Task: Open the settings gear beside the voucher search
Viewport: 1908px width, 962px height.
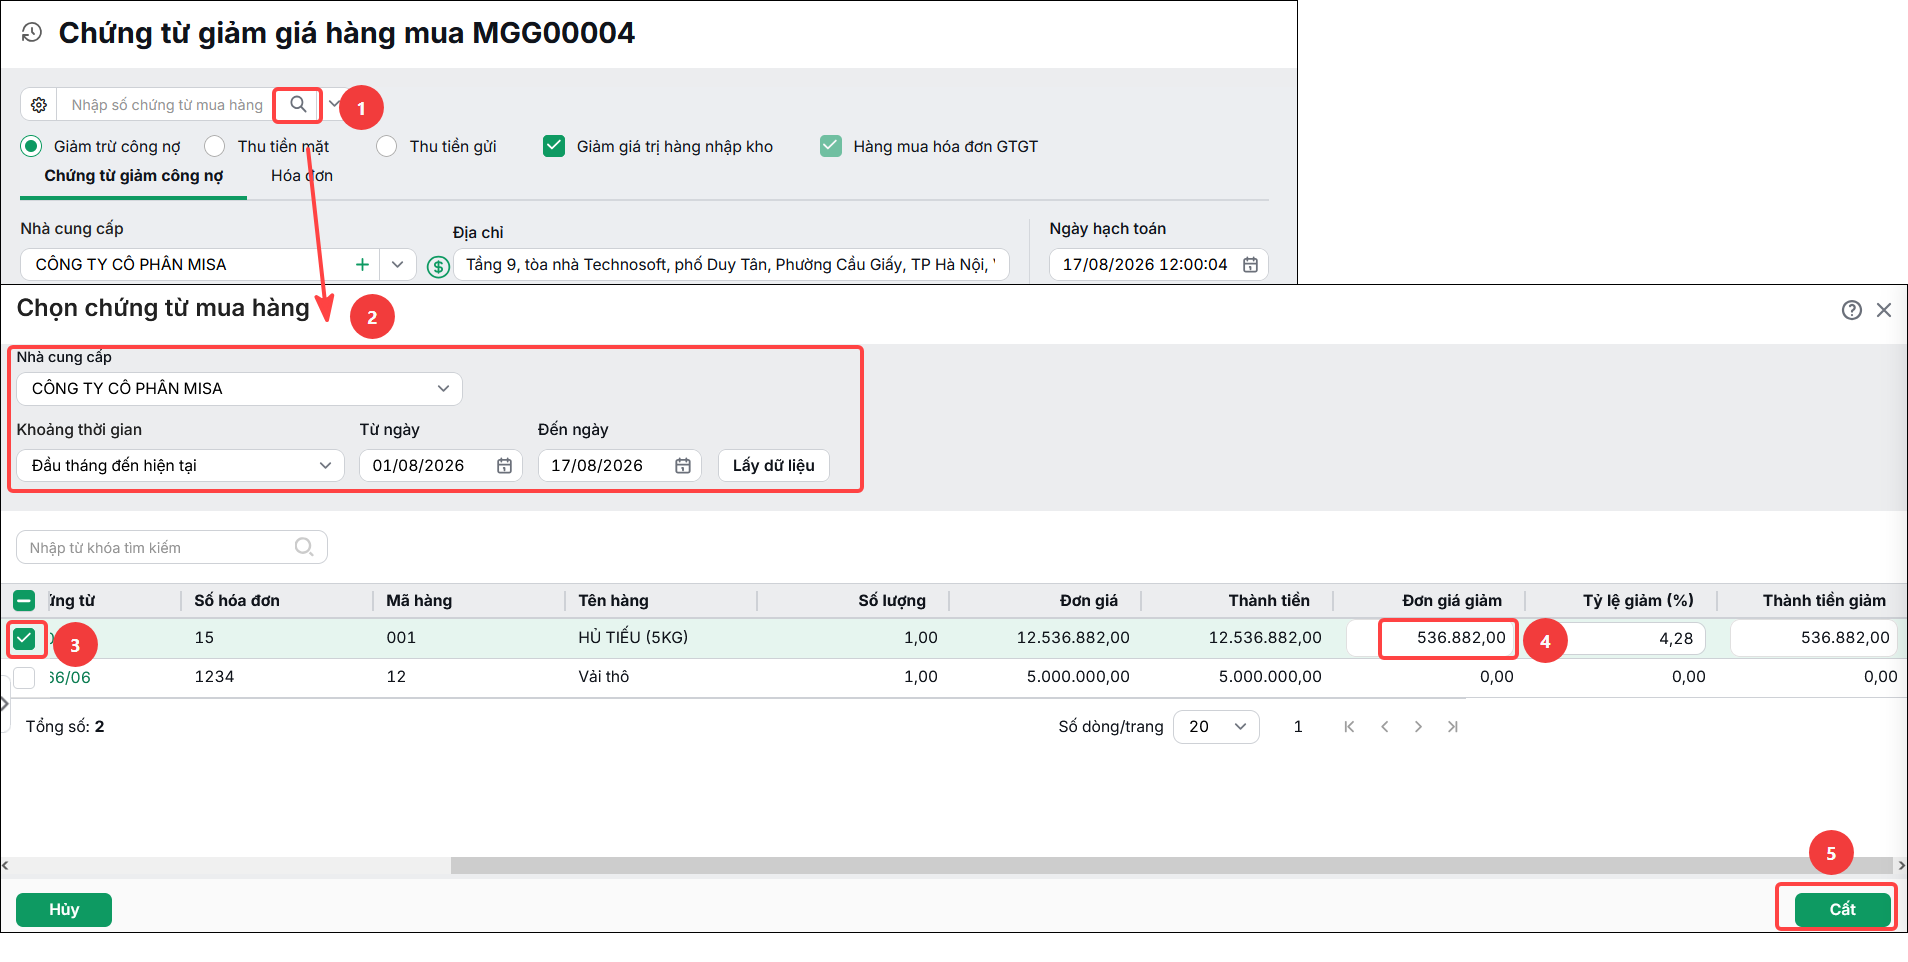Action: [x=39, y=105]
